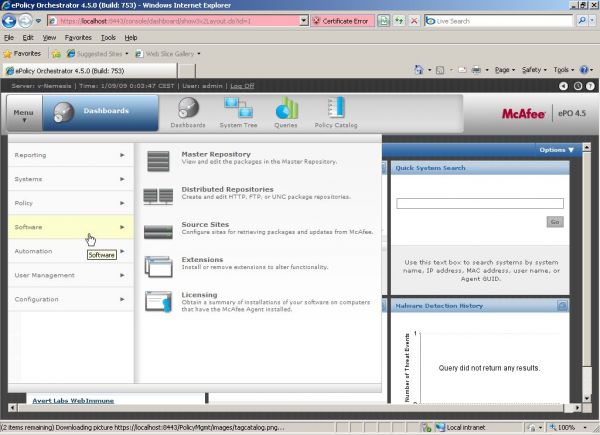Open Distributed Repositories
Image resolution: width=600 pixels, height=435 pixels.
227,189
